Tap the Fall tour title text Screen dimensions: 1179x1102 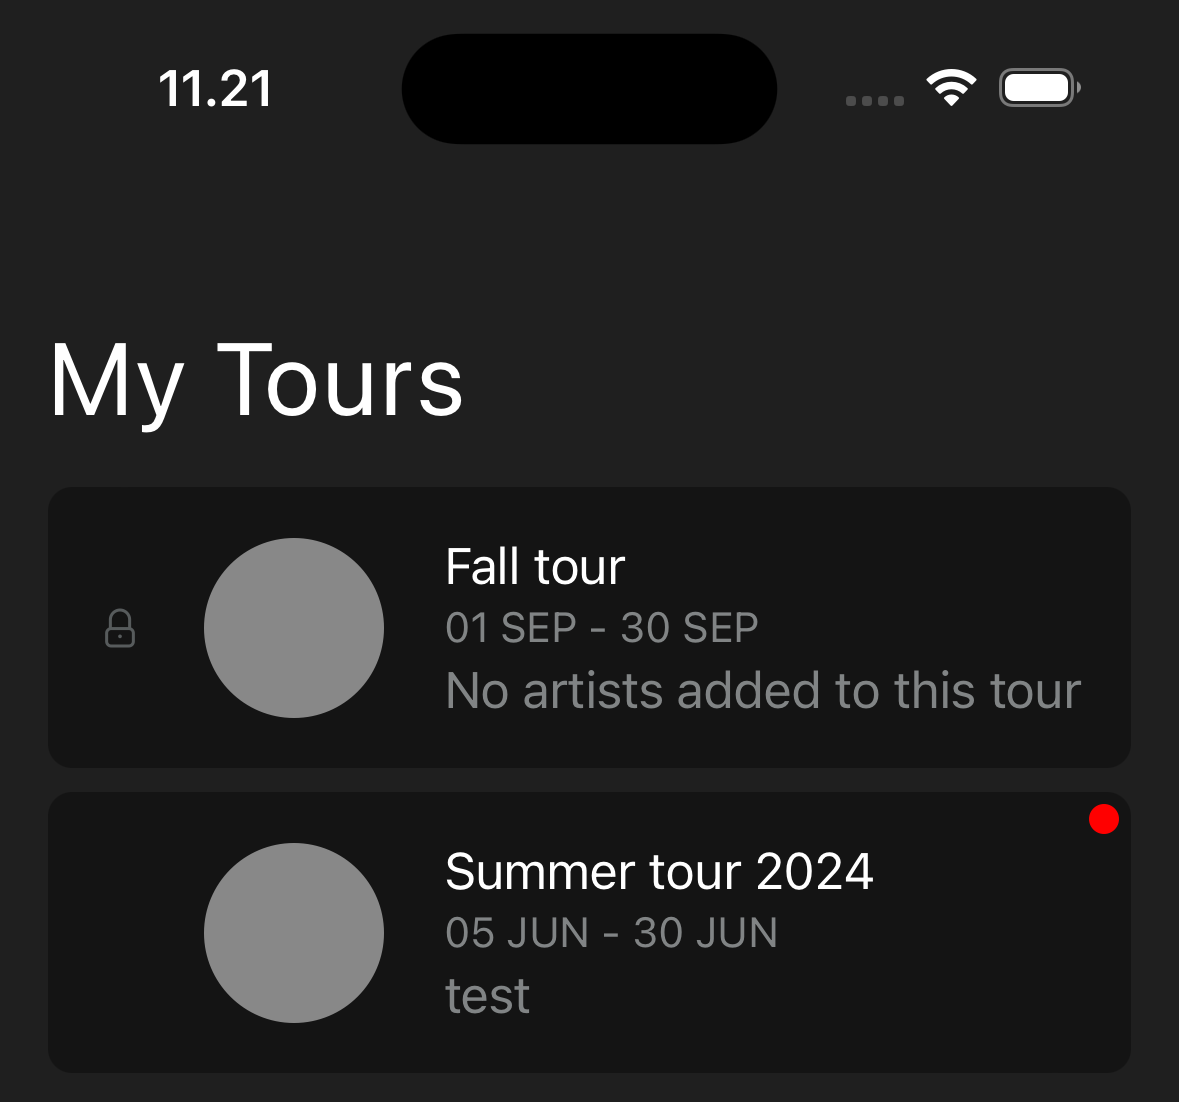coord(535,566)
